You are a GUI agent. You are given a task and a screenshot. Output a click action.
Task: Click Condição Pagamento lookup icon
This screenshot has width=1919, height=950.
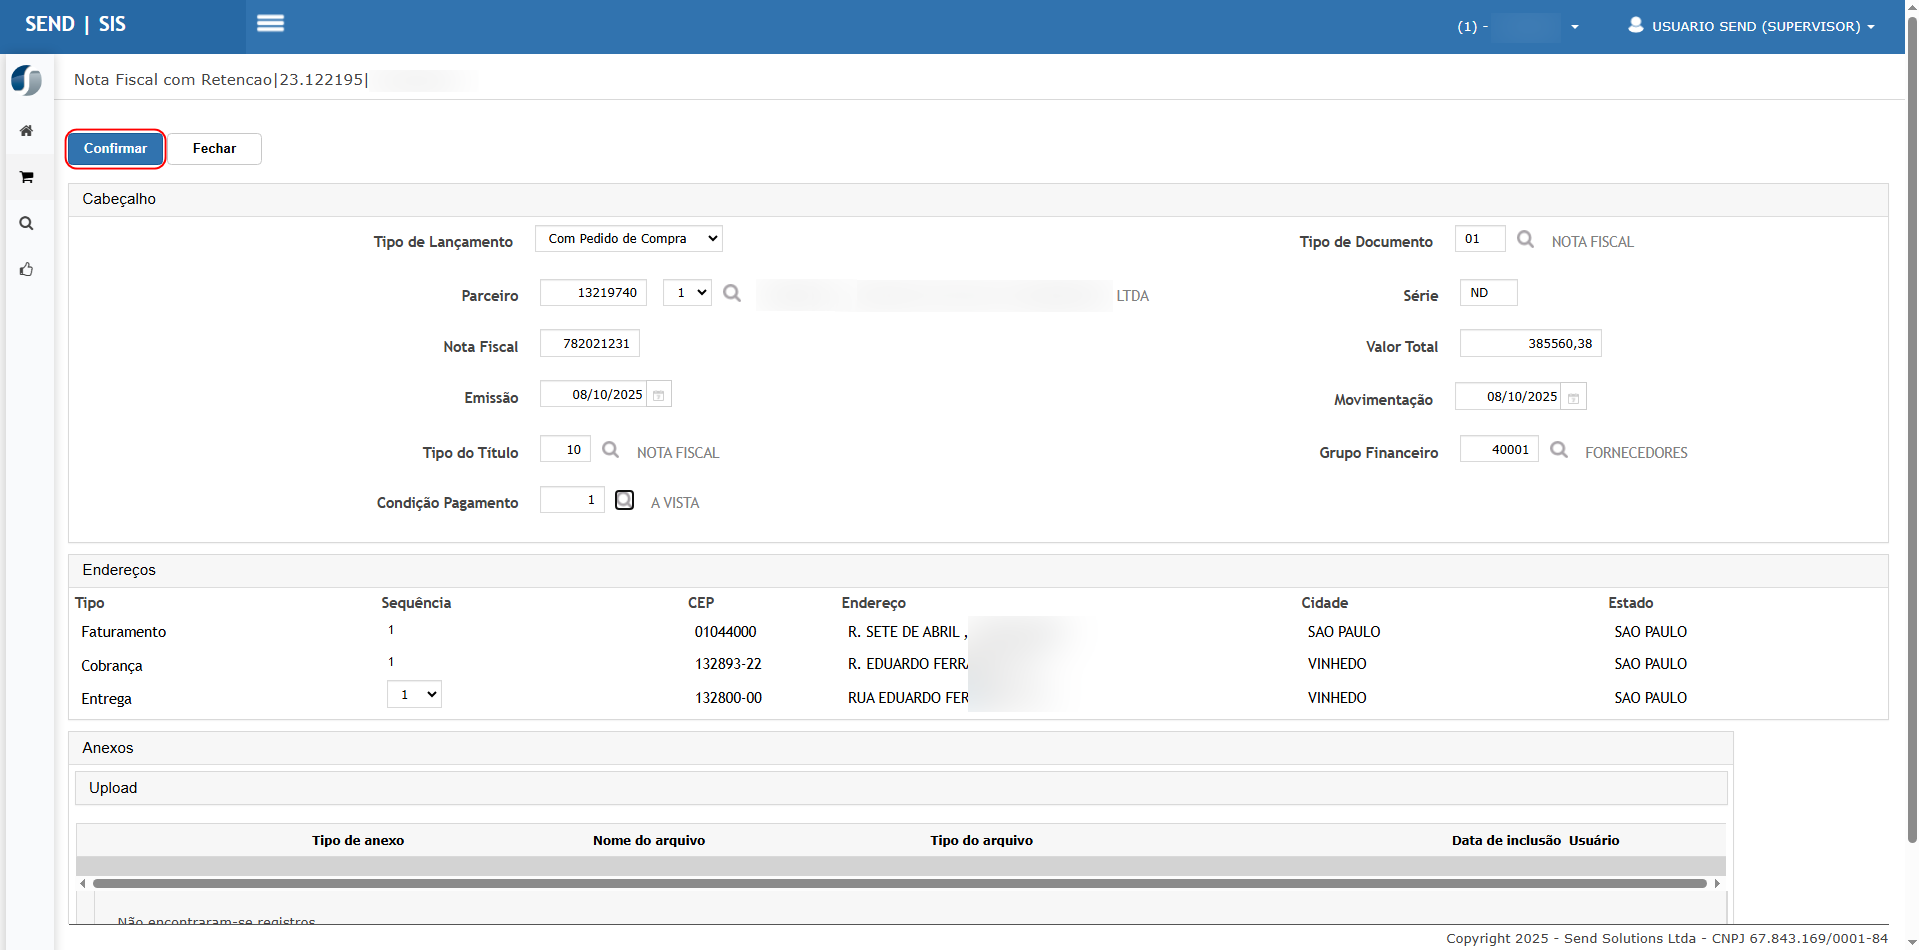(x=624, y=500)
